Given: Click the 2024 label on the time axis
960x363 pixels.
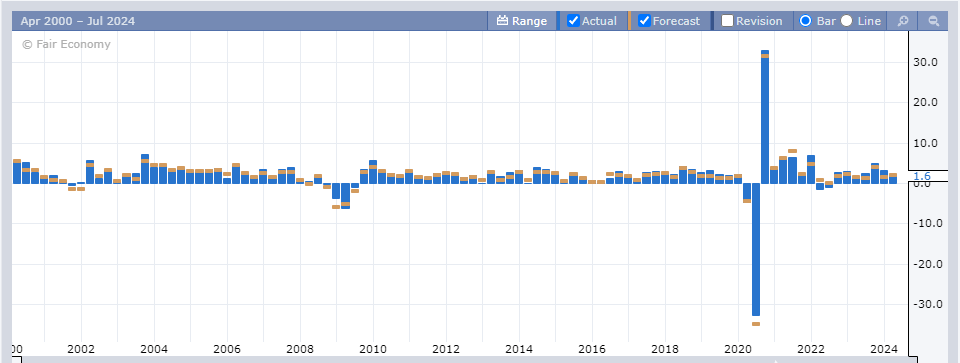Looking at the screenshot, I should click(x=883, y=350).
